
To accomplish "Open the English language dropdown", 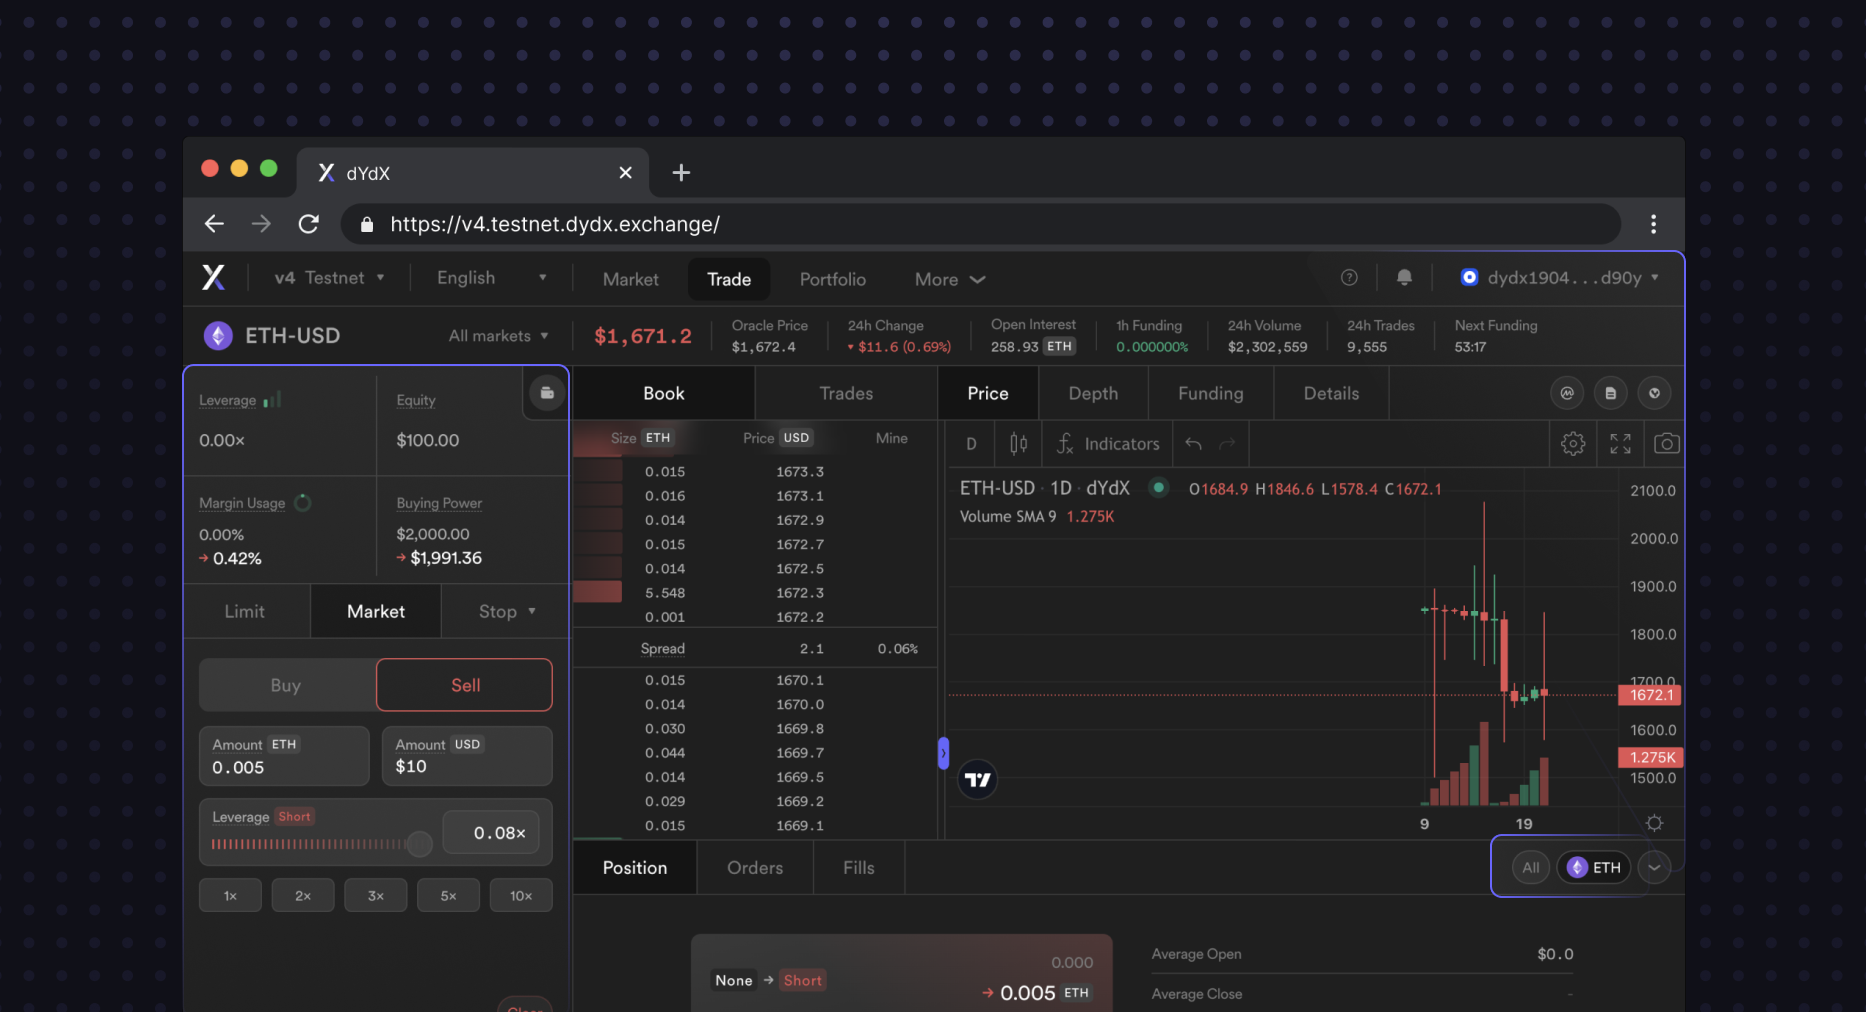I will coord(491,278).
